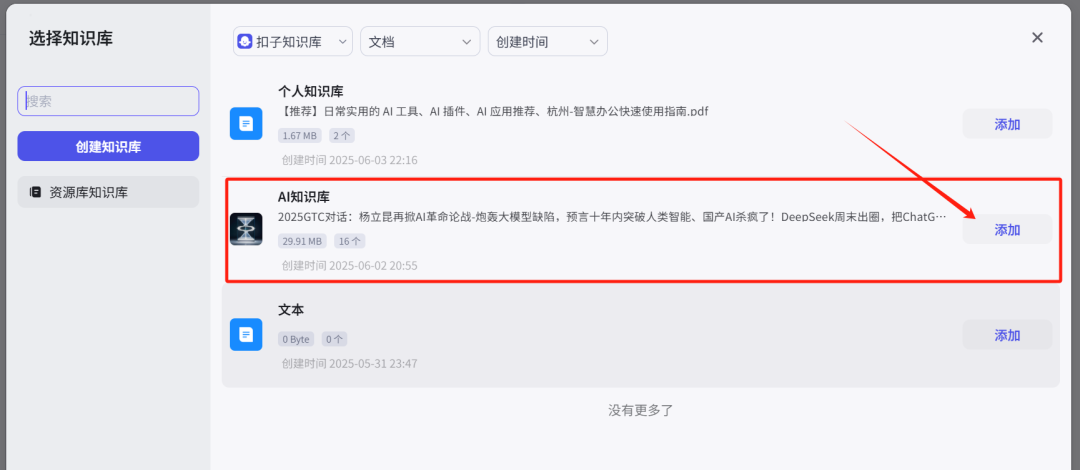This screenshot has height=470, width=1080.
Task: Click the 0 Byte size tag
Action: [296, 339]
